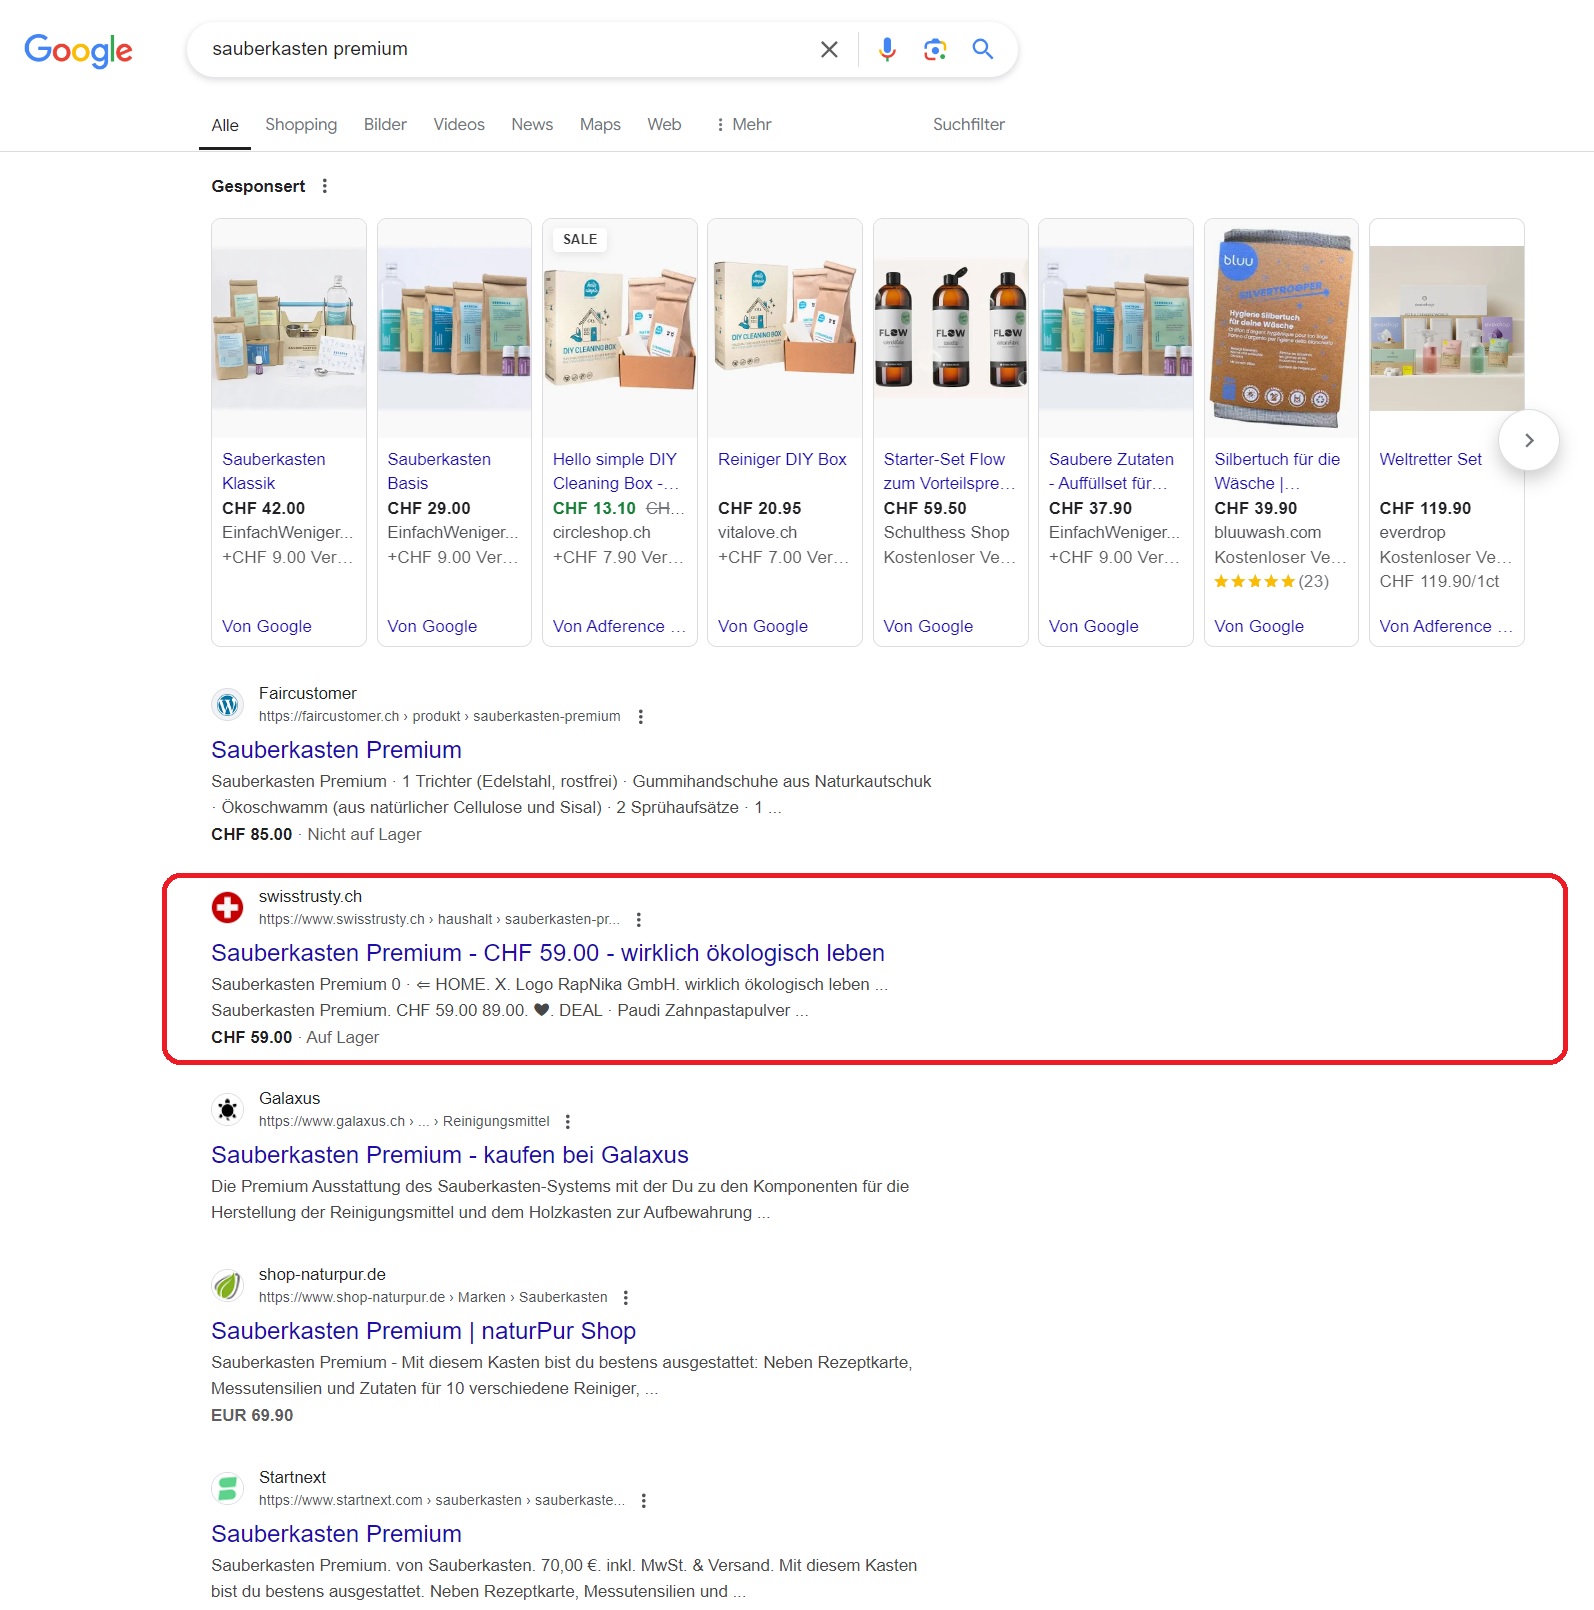
Task: Click the Google logo
Action: [x=78, y=50]
